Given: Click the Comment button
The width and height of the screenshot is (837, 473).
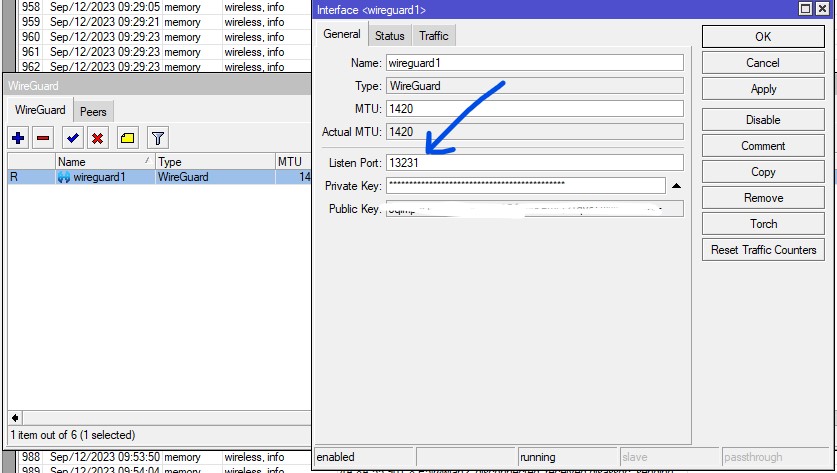Looking at the screenshot, I should [x=763, y=146].
